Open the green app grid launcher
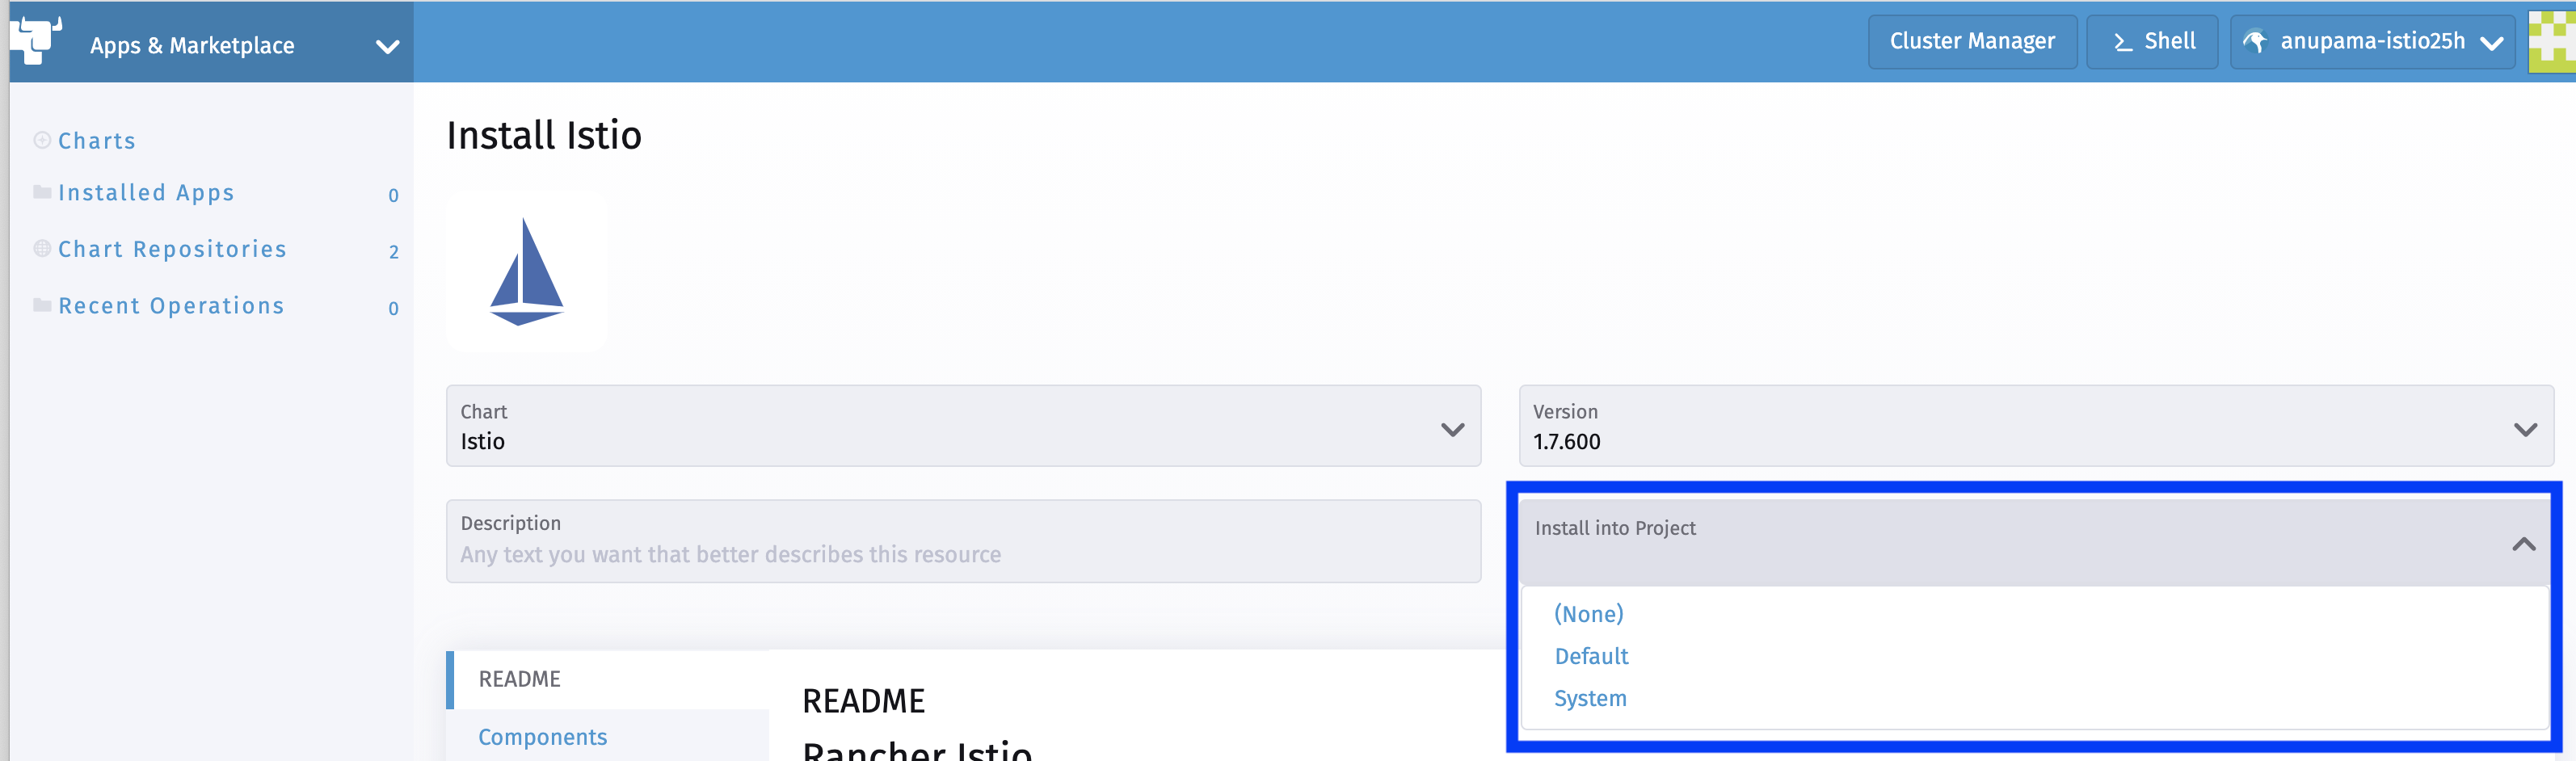Image resolution: width=2576 pixels, height=761 pixels. pyautogui.click(x=2554, y=41)
